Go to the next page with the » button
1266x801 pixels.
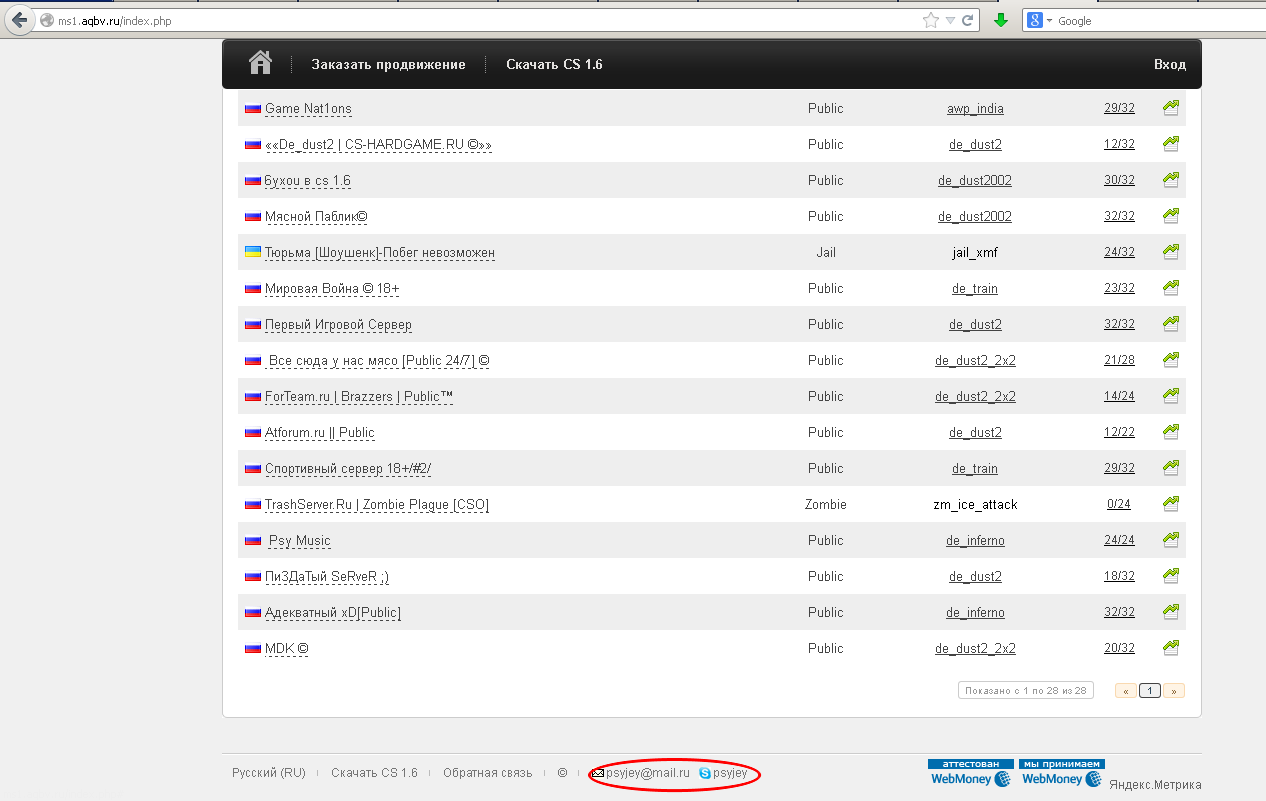pos(1174,690)
